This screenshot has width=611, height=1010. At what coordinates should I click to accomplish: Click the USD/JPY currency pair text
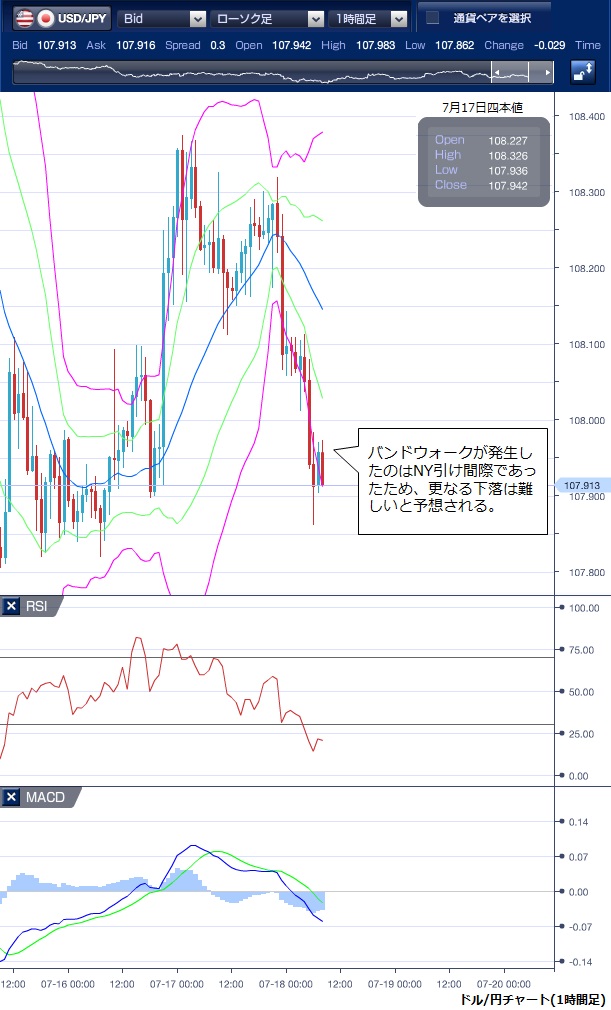coord(83,18)
